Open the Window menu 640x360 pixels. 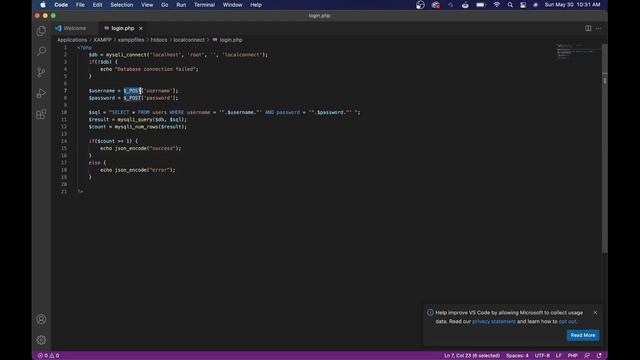(x=233, y=5)
